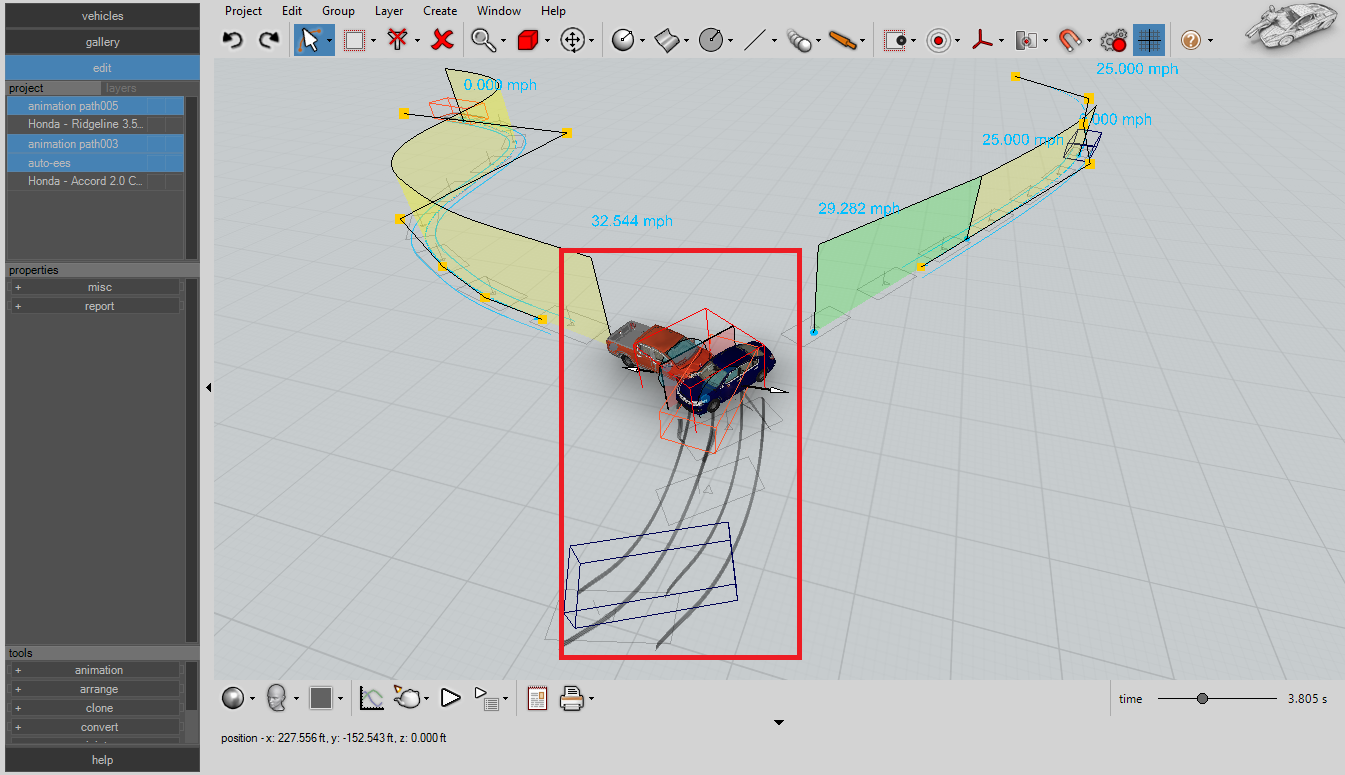1345x775 pixels.
Task: Select Honda - Accord item in project list
Action: 96,182
